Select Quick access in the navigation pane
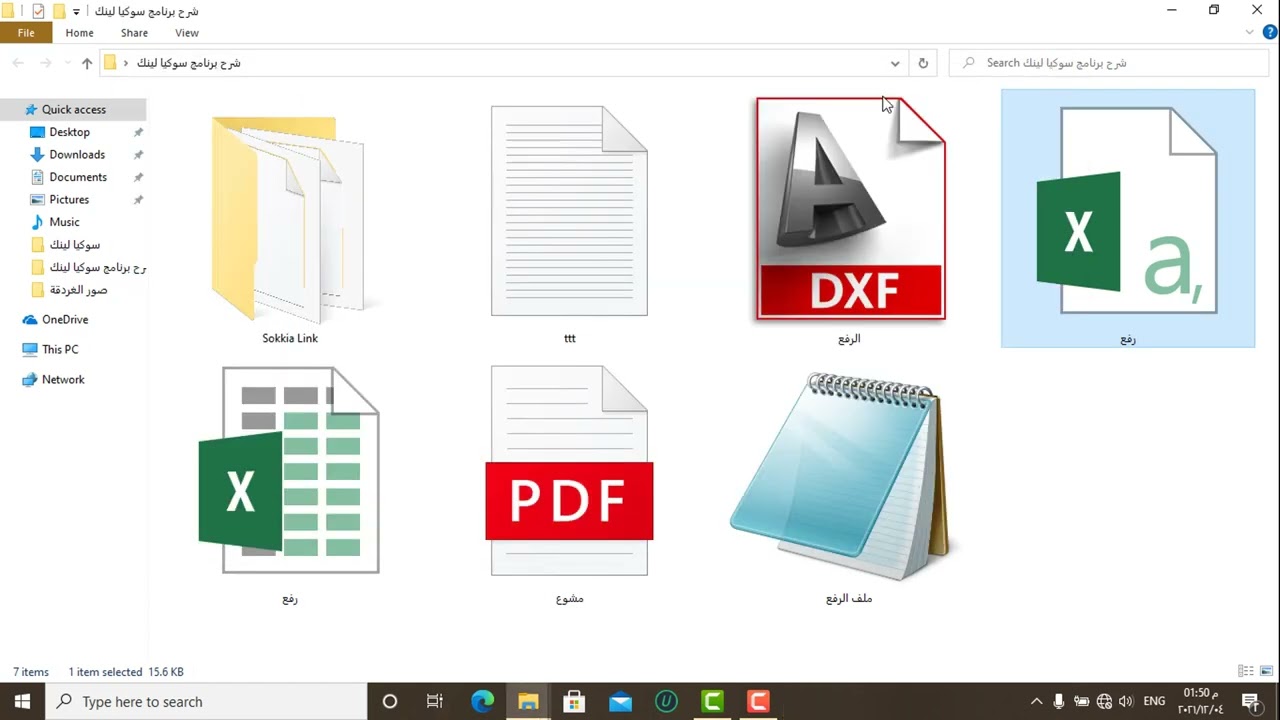Screen dimensions: 1280x720 click(x=73, y=110)
